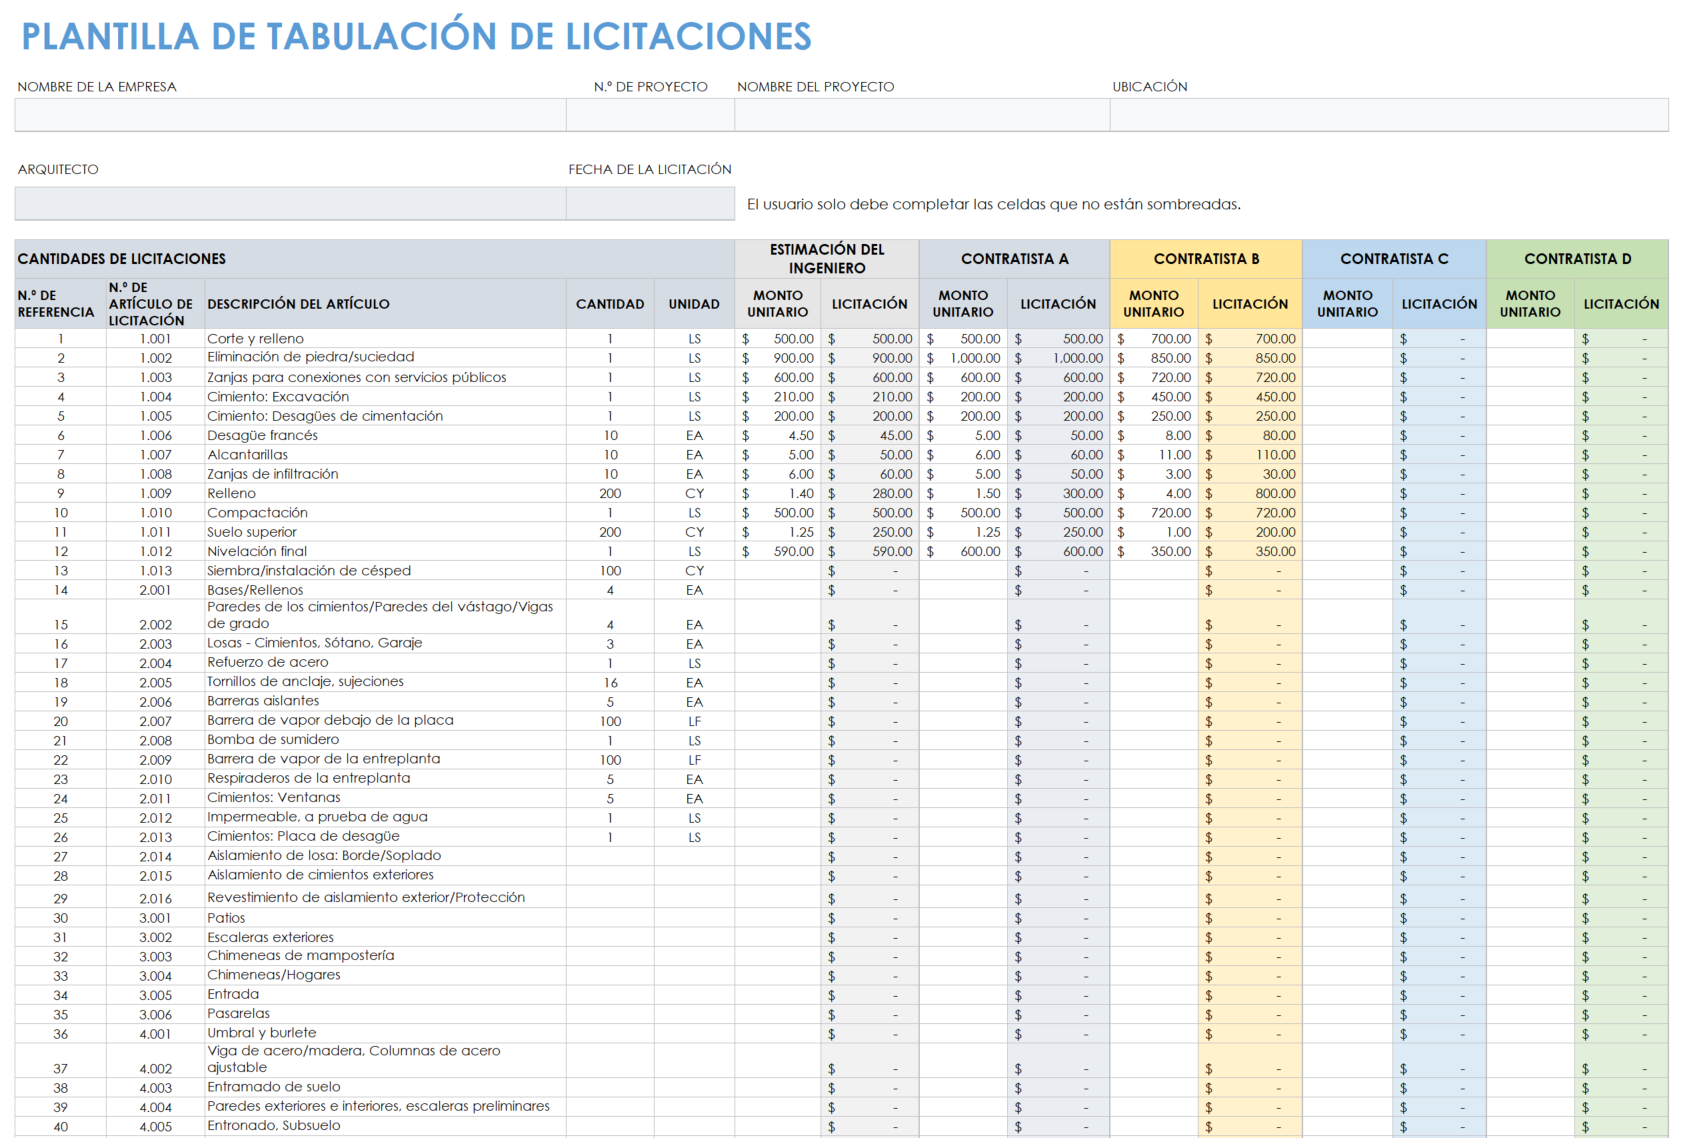Screen dimensions: 1686x1138
Task: Select the 'Alcantarillas' cell
Action: pos(385,455)
